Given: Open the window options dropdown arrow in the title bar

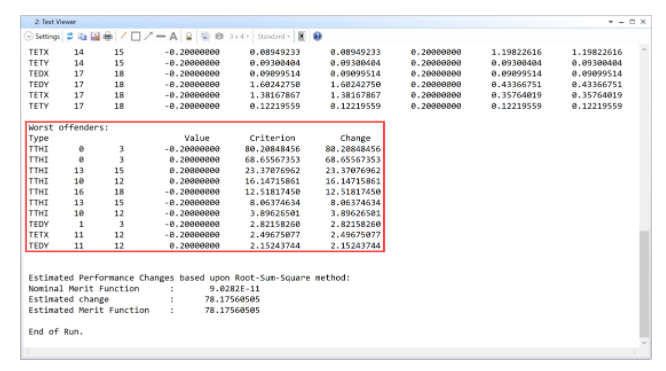Looking at the screenshot, I should (x=610, y=22).
